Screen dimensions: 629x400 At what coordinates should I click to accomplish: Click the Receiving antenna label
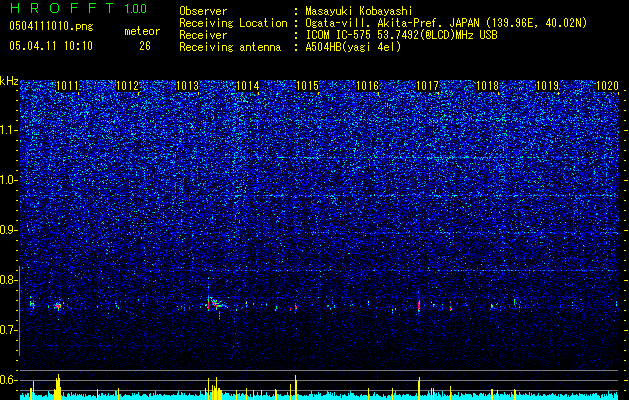click(x=230, y=47)
